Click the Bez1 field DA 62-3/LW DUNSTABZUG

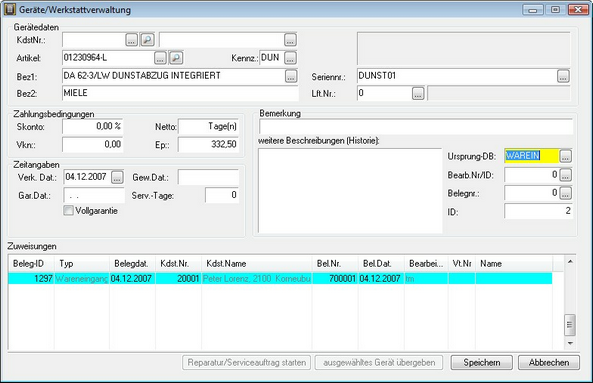(173, 76)
